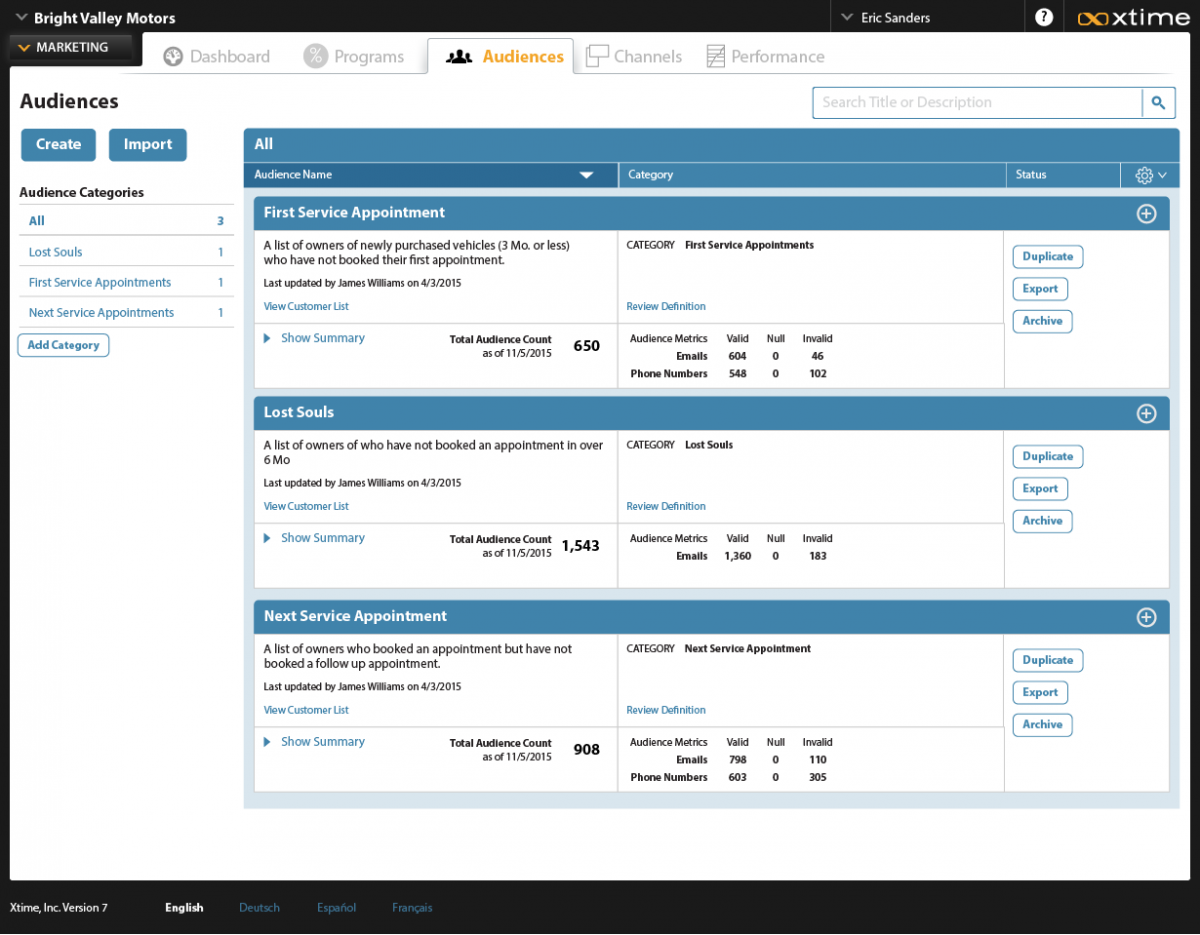1200x935 pixels.
Task: Open the Eric Sanders user menu
Action: point(885,18)
